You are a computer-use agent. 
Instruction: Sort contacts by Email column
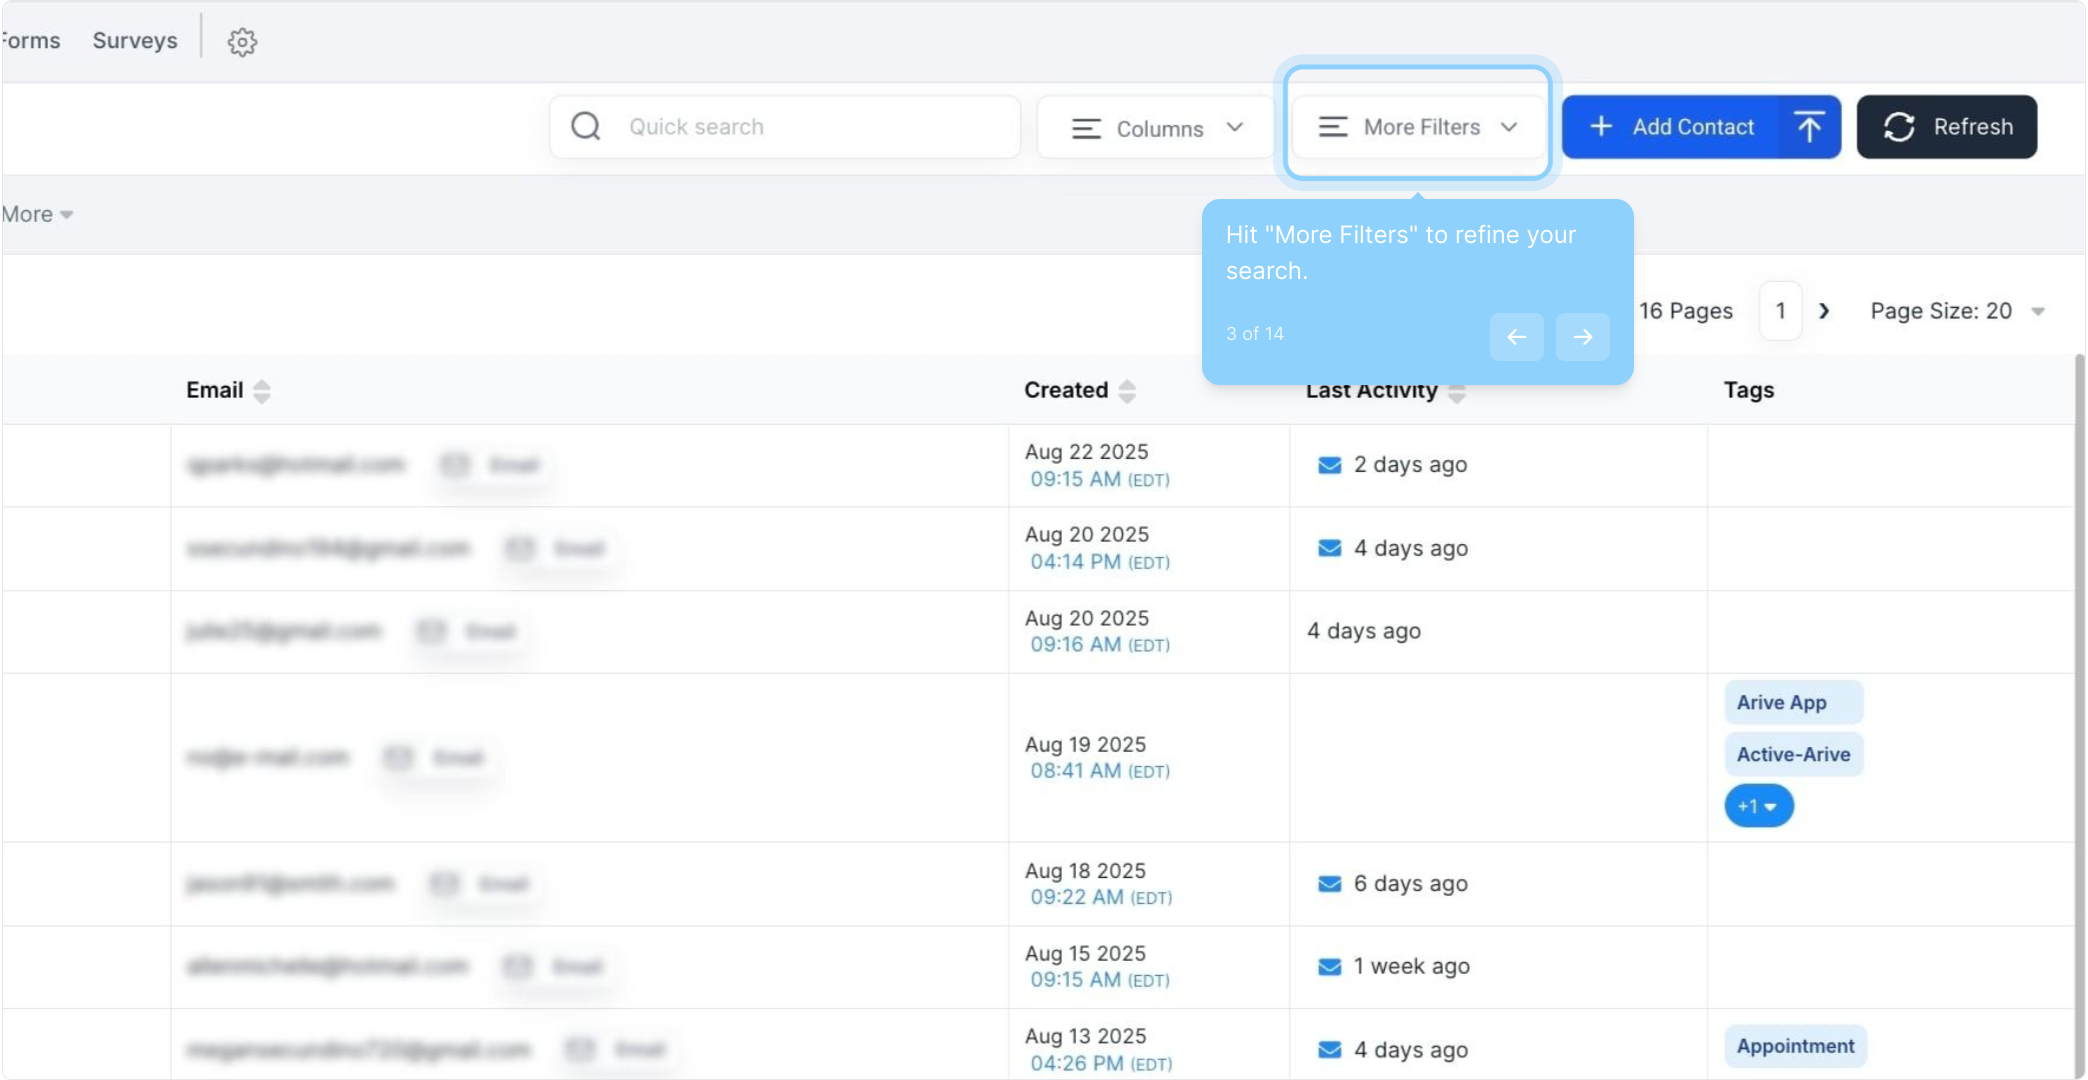coord(261,391)
